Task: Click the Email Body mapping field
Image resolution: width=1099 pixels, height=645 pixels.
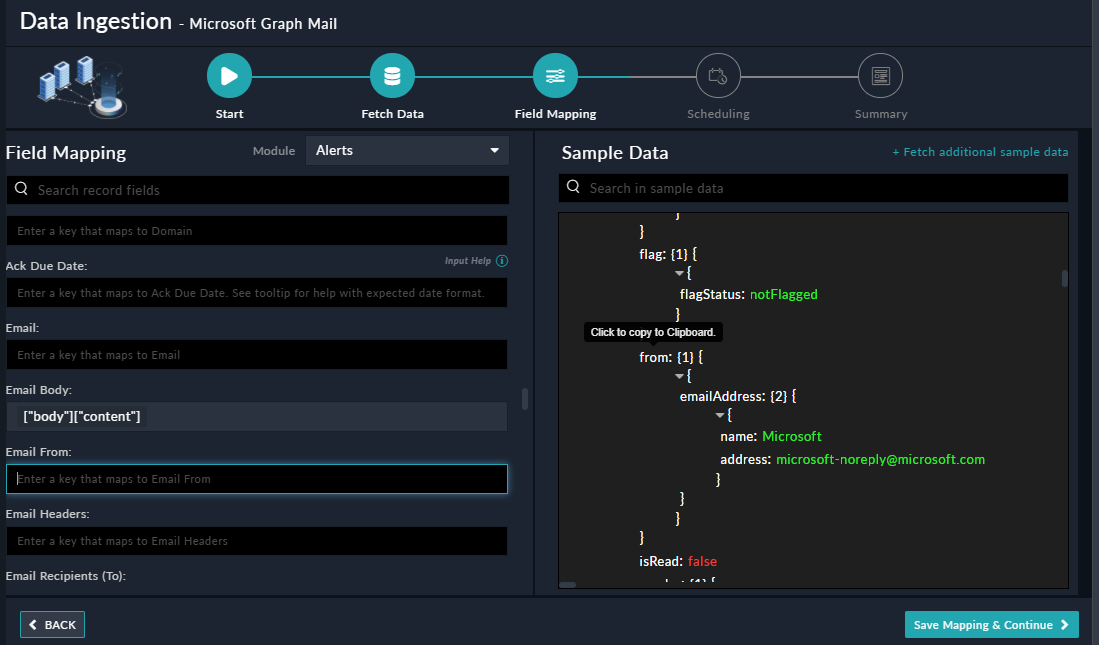Action: coord(257,416)
